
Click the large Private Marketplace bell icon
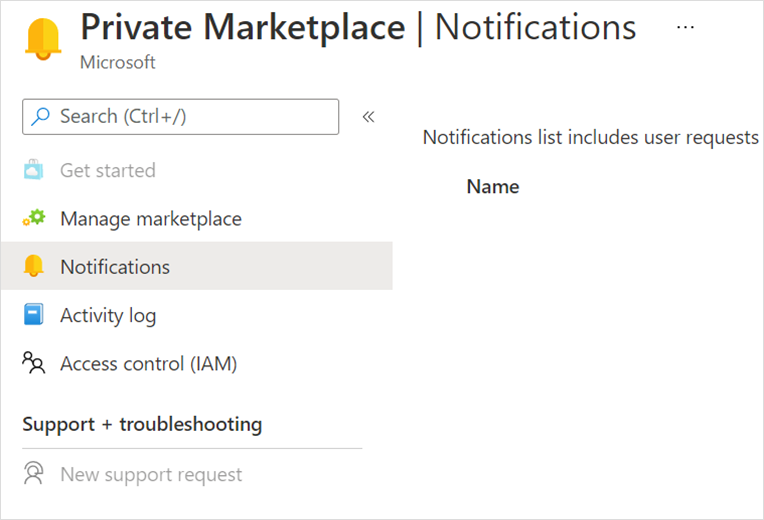[x=41, y=39]
